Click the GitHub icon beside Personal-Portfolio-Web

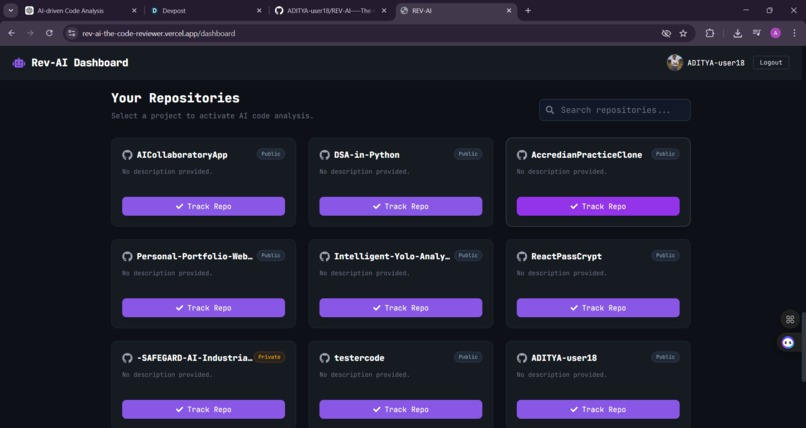127,256
